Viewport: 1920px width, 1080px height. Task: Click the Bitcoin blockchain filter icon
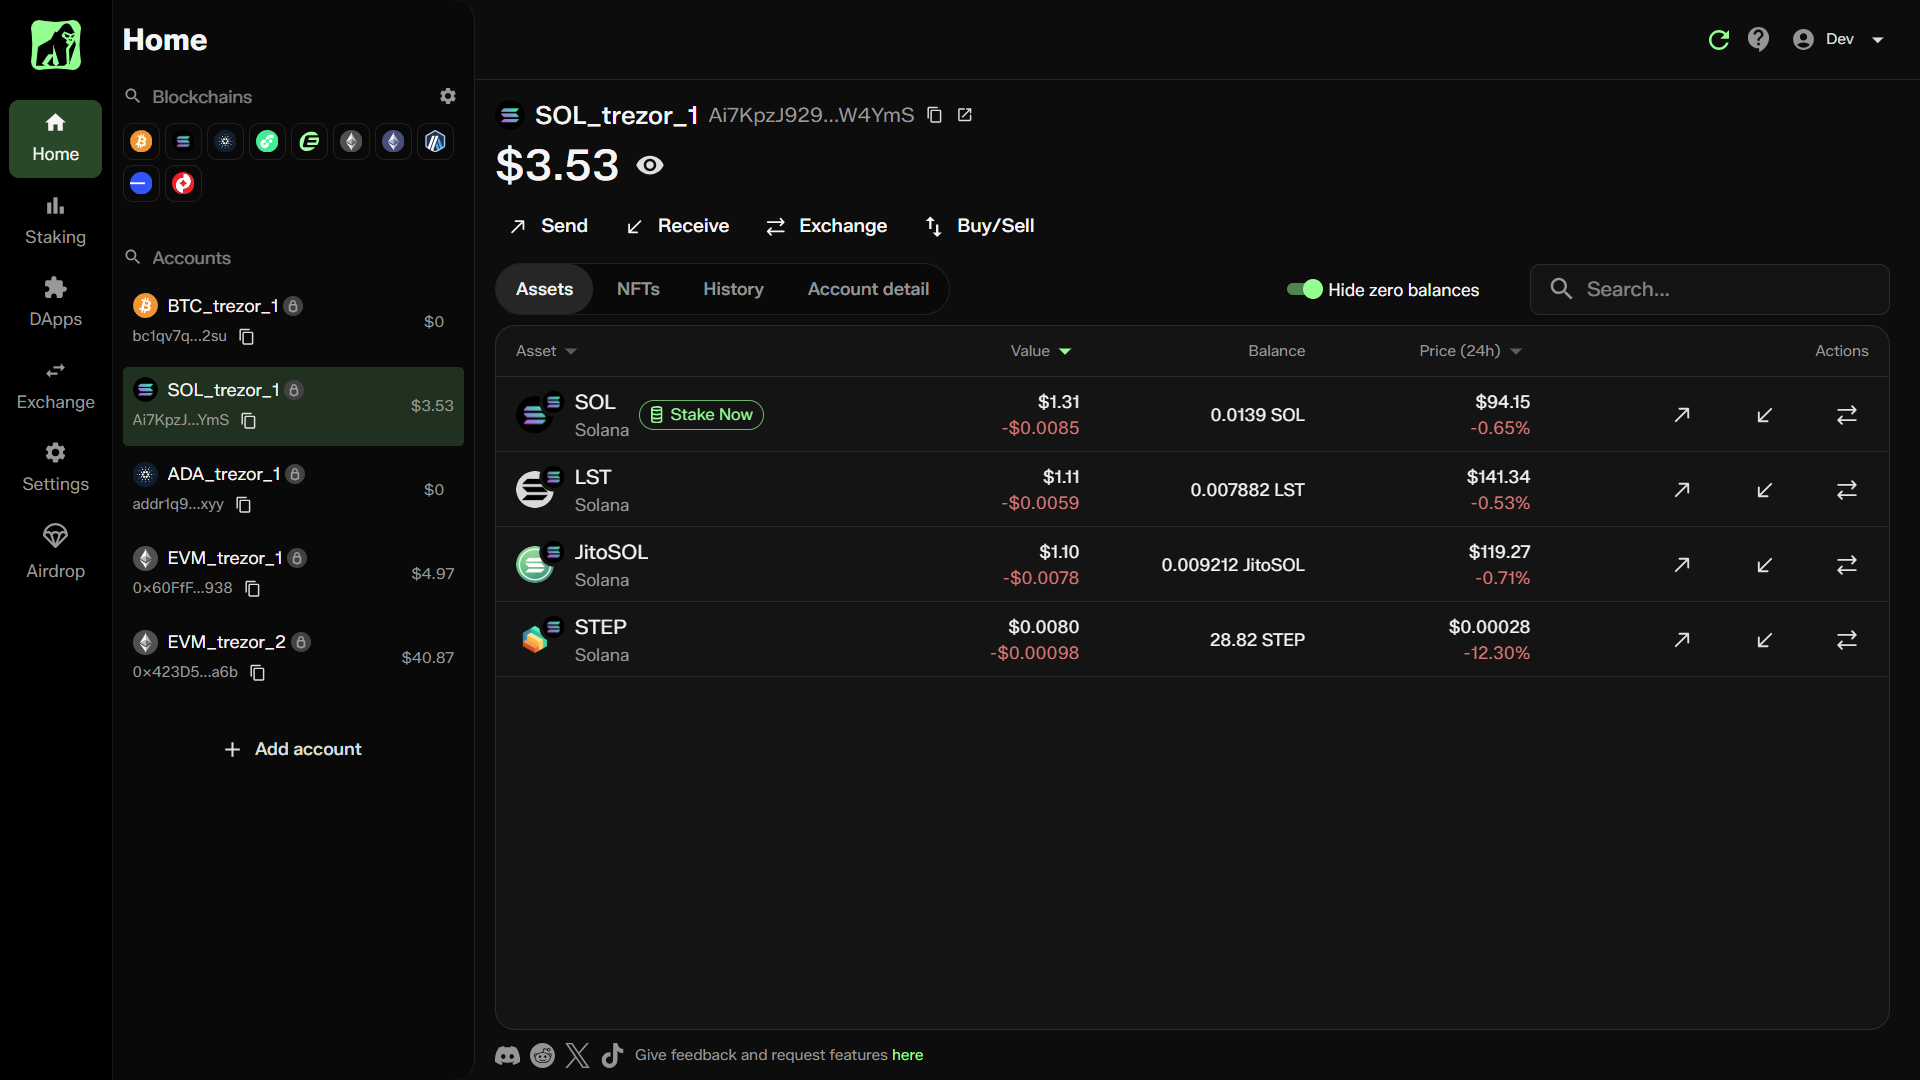tap(141, 142)
